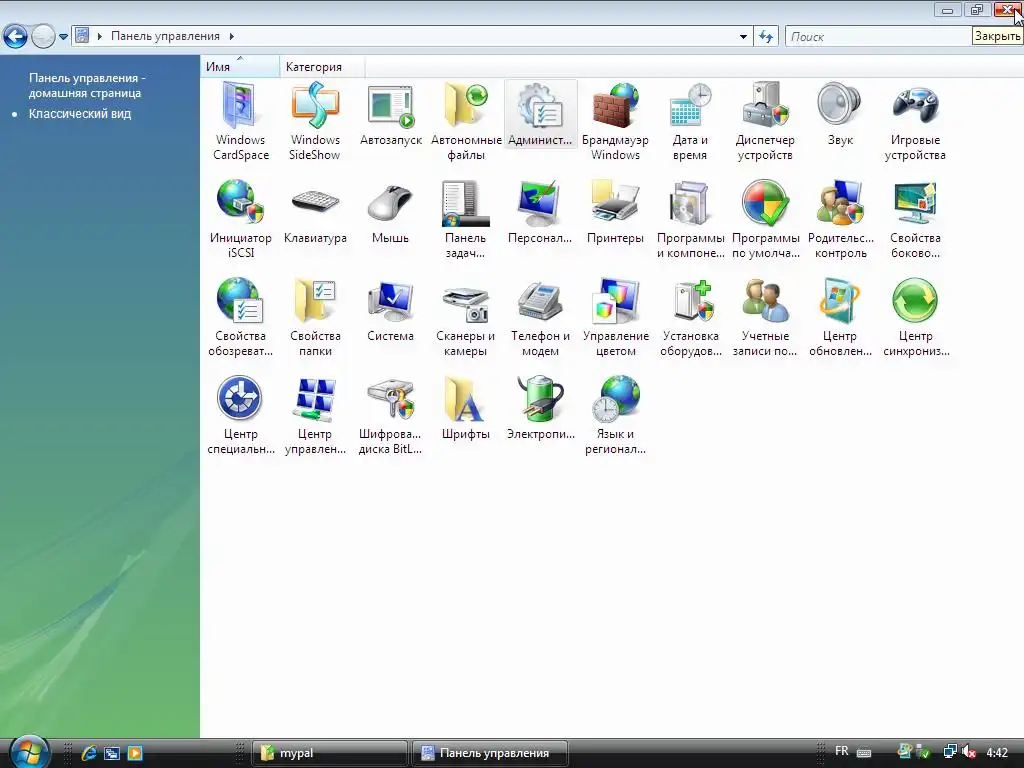Open recent pages dropdown arrow
The height and width of the screenshot is (768, 1024).
point(63,37)
